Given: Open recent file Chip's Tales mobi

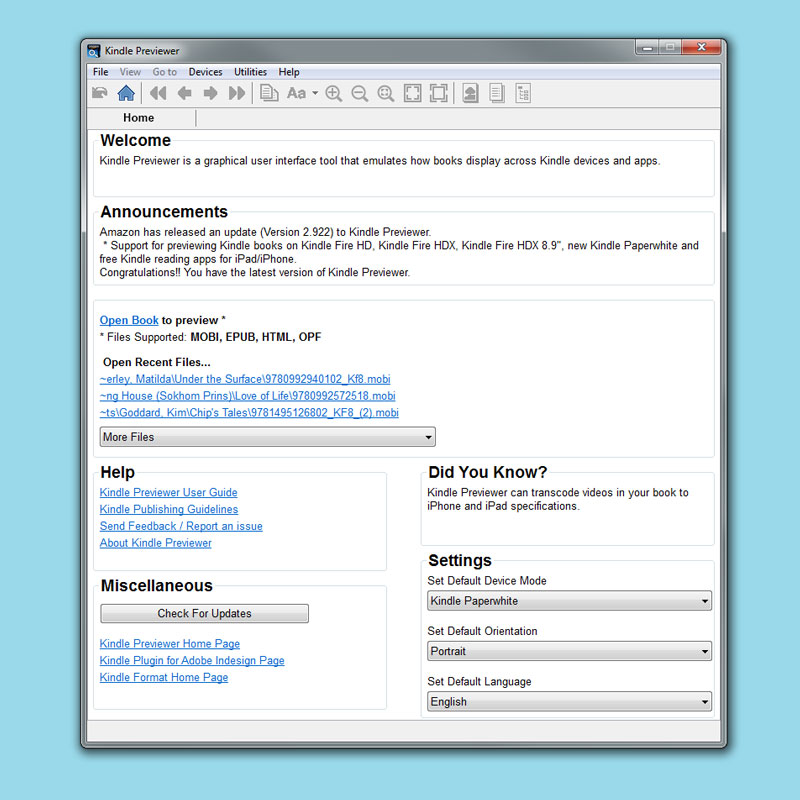Looking at the screenshot, I should point(249,413).
